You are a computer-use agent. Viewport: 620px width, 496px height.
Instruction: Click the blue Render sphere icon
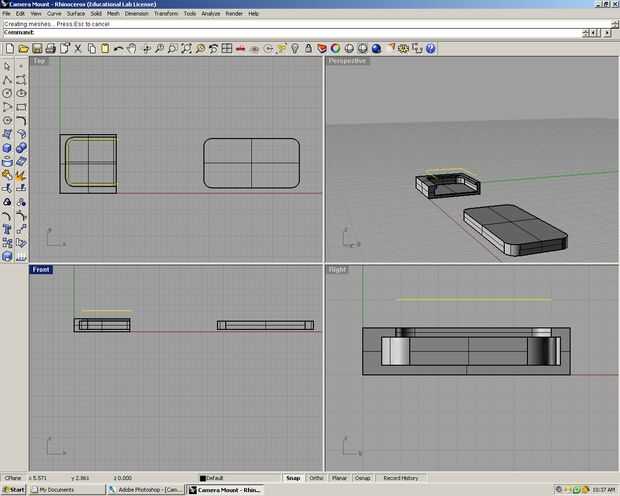click(x=376, y=49)
